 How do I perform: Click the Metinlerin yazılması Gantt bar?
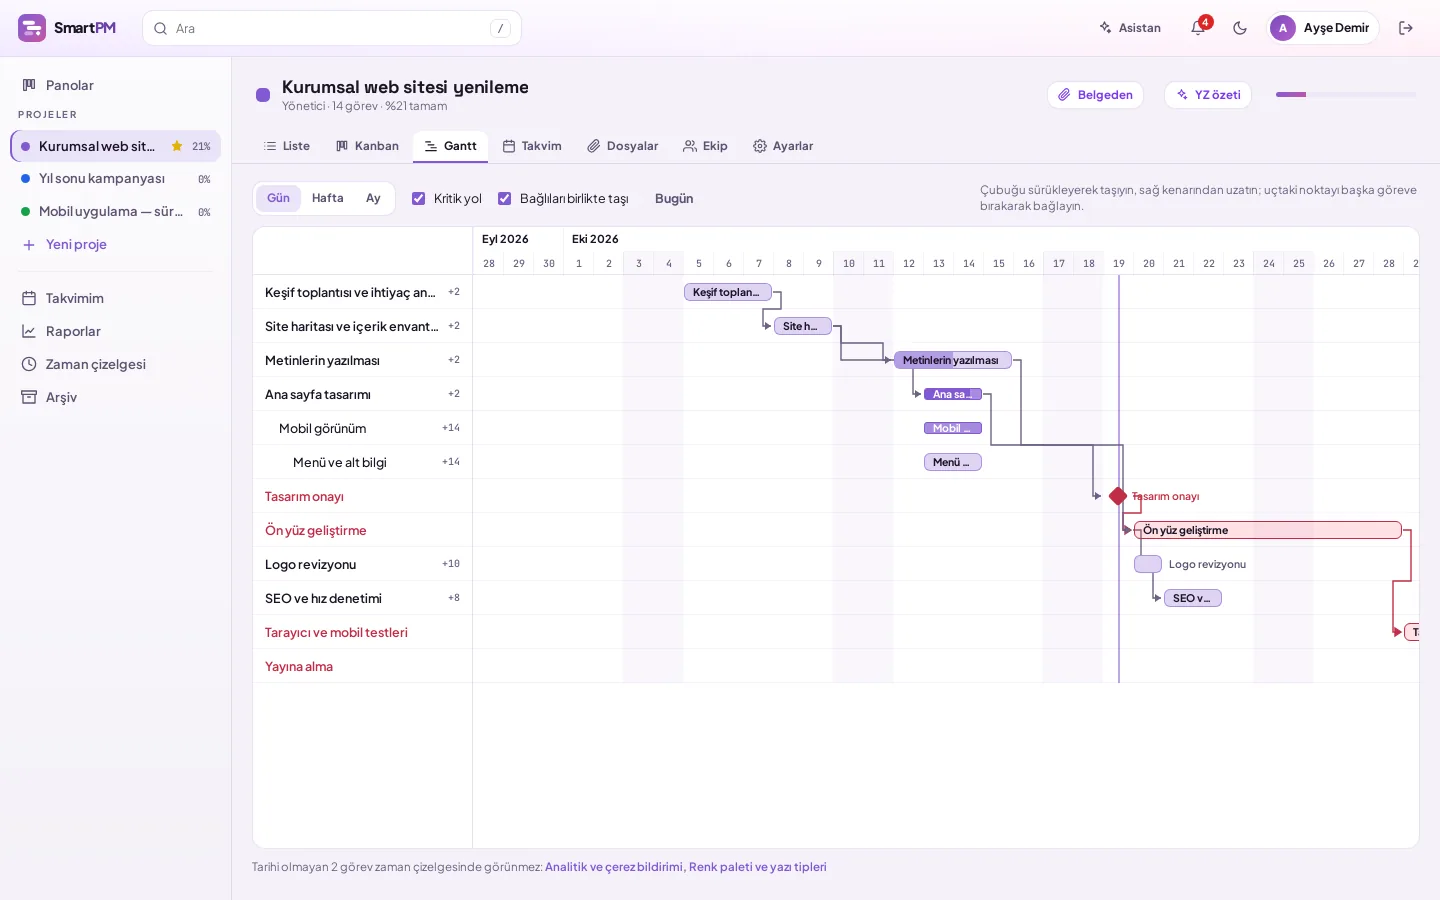(x=953, y=360)
